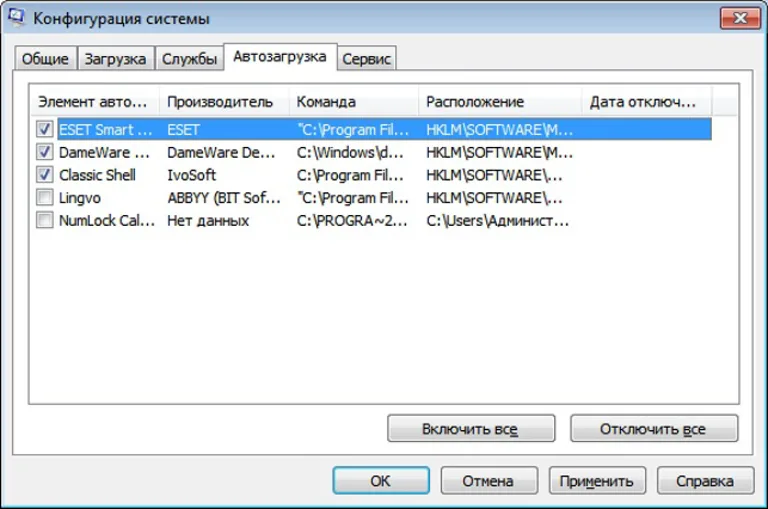The image size is (768, 509).
Task: Click the ESET manufacturer cell
Action: [183, 129]
